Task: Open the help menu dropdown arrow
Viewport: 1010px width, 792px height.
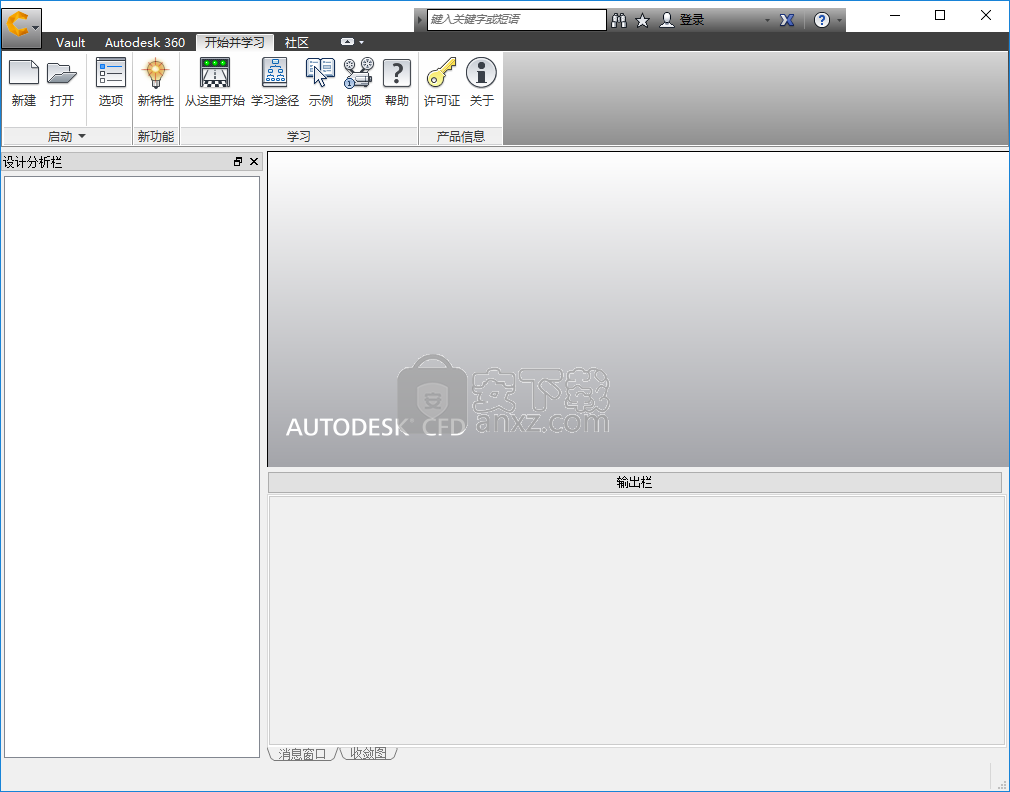Action: tap(839, 21)
